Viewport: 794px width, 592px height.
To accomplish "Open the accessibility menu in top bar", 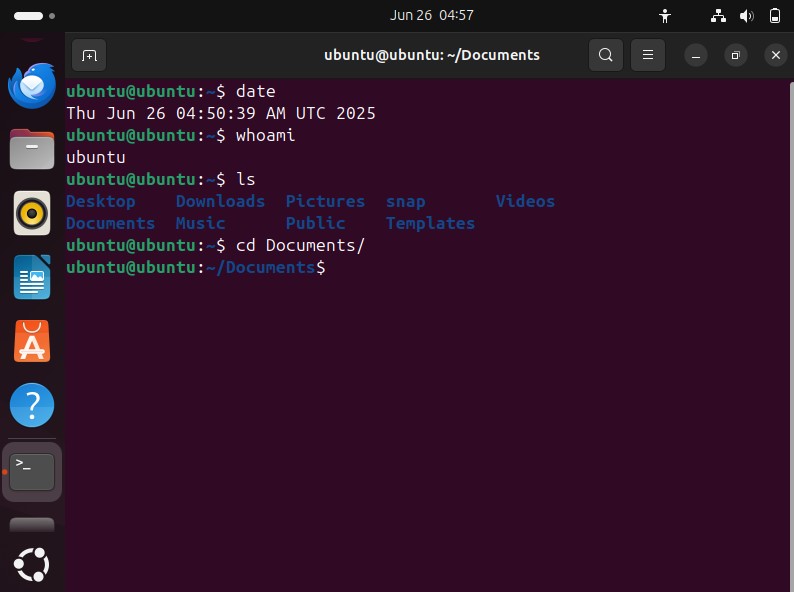I will point(665,16).
